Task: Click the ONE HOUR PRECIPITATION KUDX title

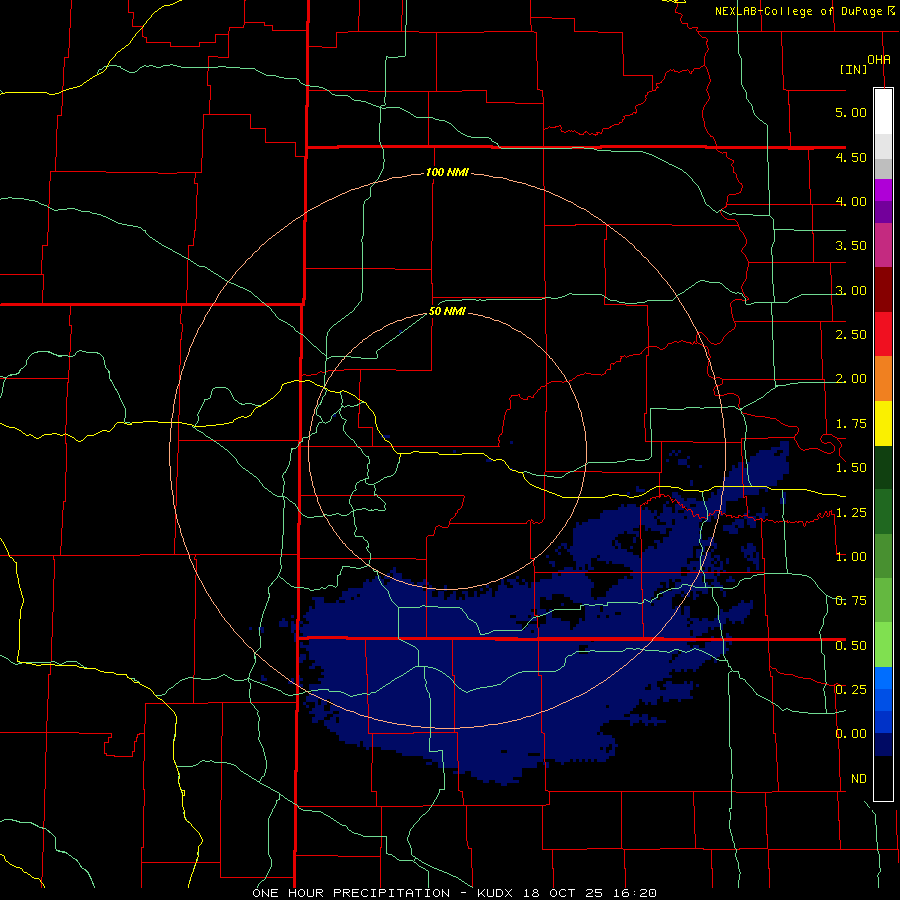Action: [x=455, y=893]
